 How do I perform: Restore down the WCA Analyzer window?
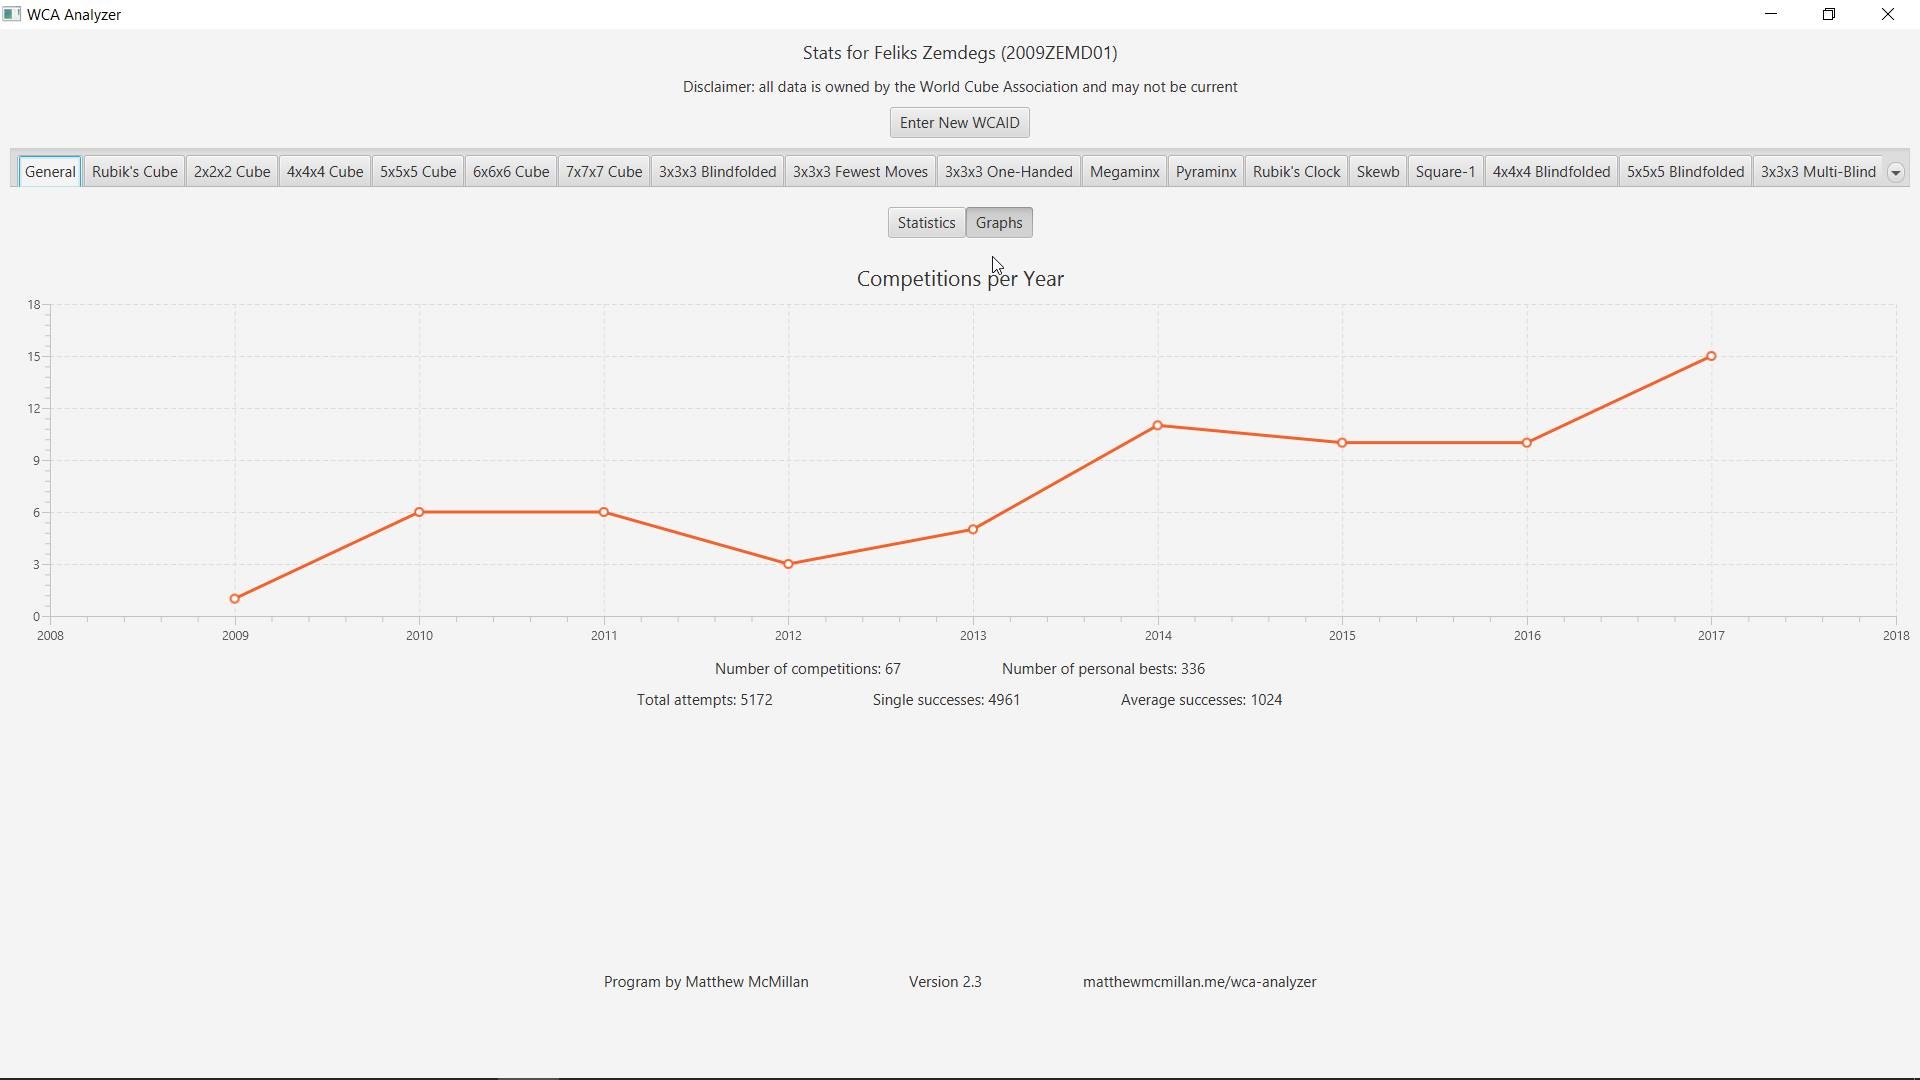pyautogui.click(x=1829, y=14)
